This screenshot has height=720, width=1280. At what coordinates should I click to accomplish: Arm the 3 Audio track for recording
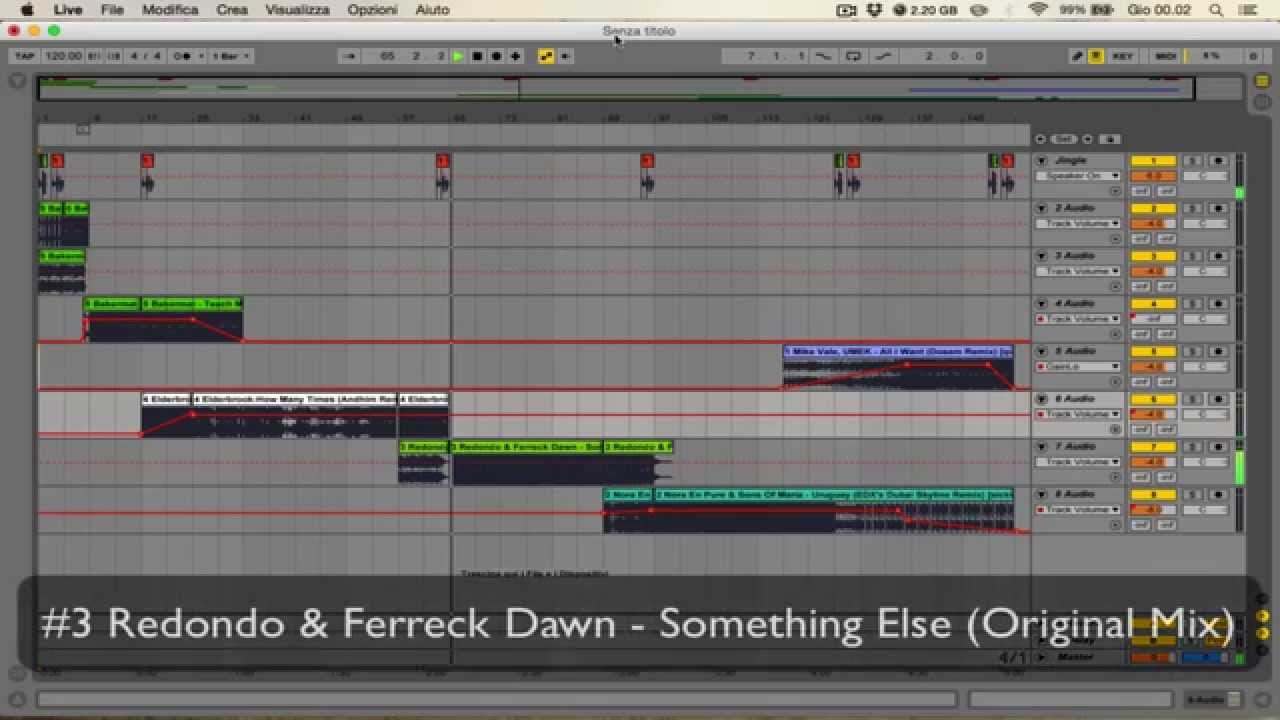1218,256
